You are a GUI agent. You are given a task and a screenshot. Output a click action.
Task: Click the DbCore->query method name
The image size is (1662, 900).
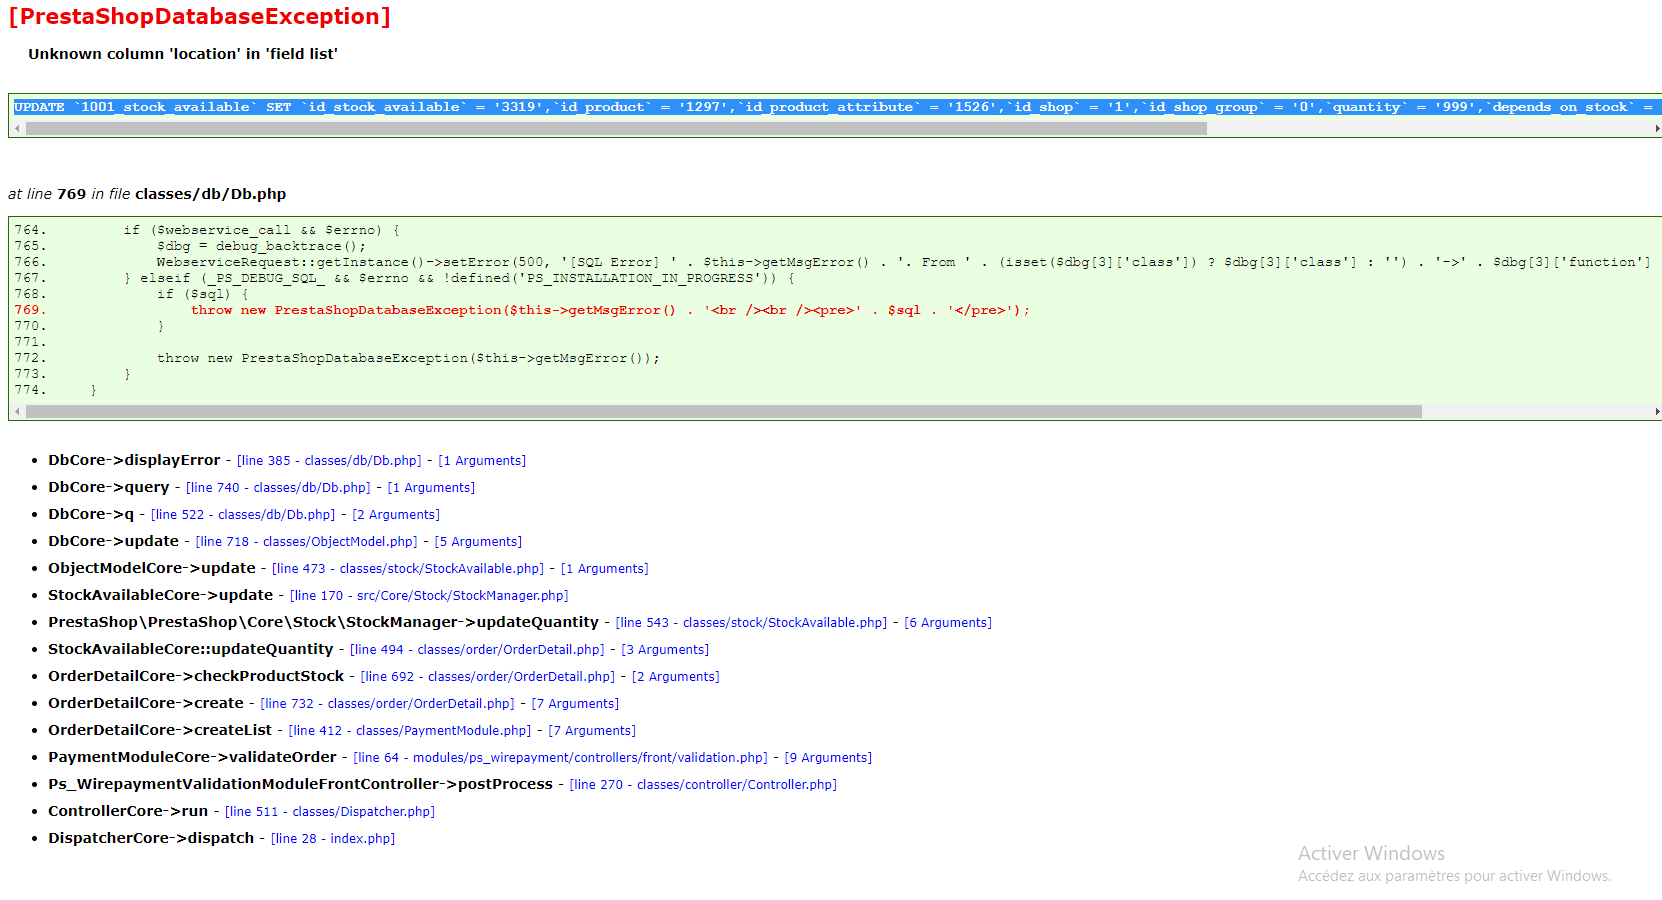[x=109, y=487]
